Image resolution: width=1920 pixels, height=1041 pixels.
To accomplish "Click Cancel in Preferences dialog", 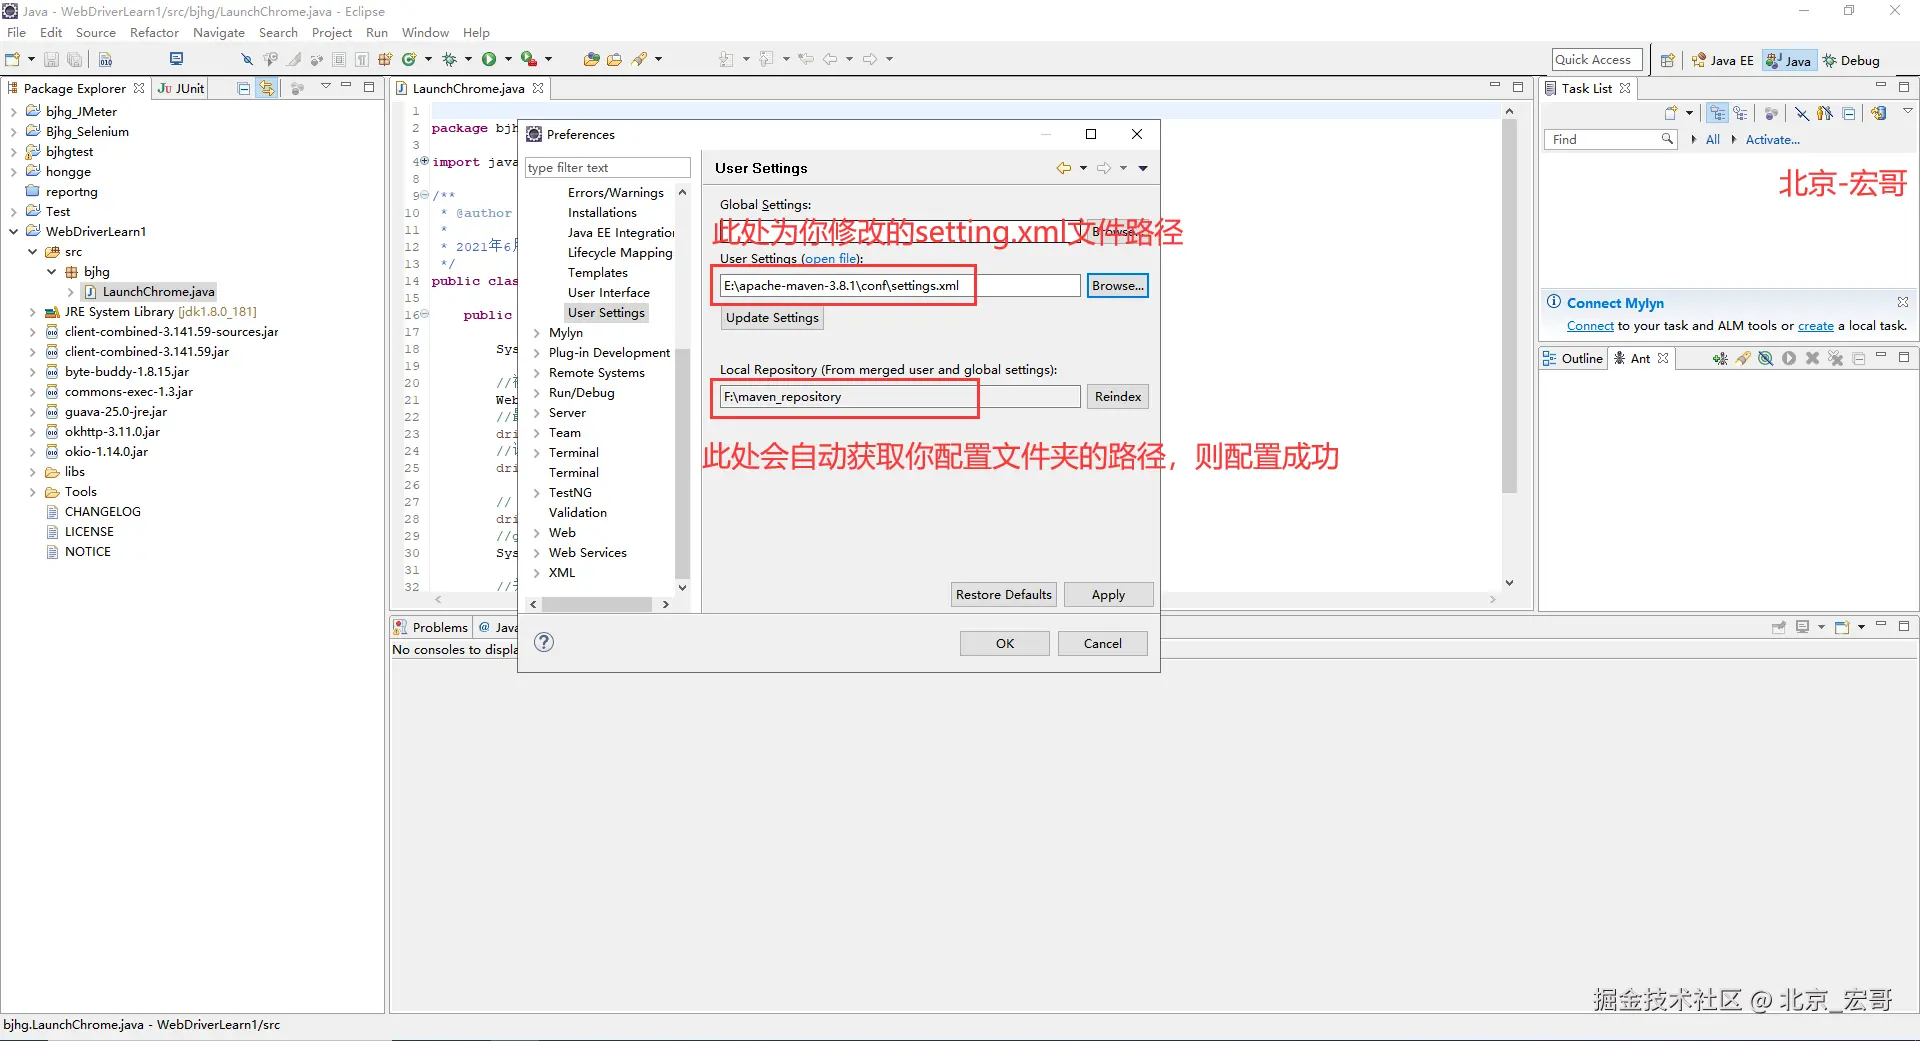I will 1103,644.
